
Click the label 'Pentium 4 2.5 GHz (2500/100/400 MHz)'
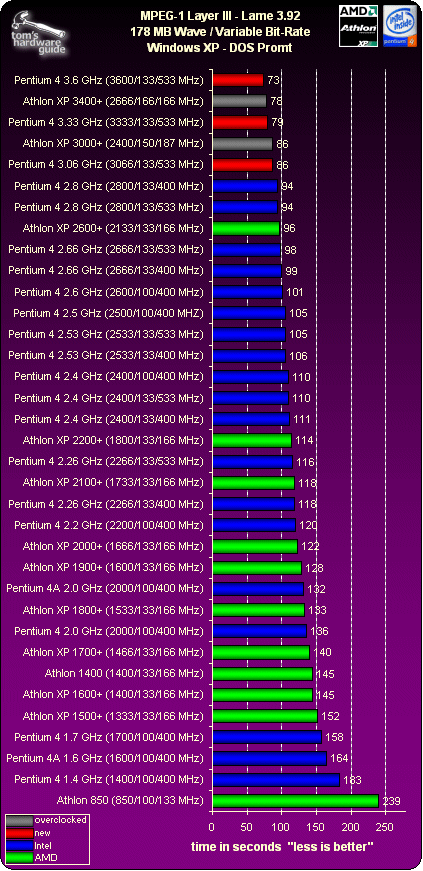click(x=109, y=313)
